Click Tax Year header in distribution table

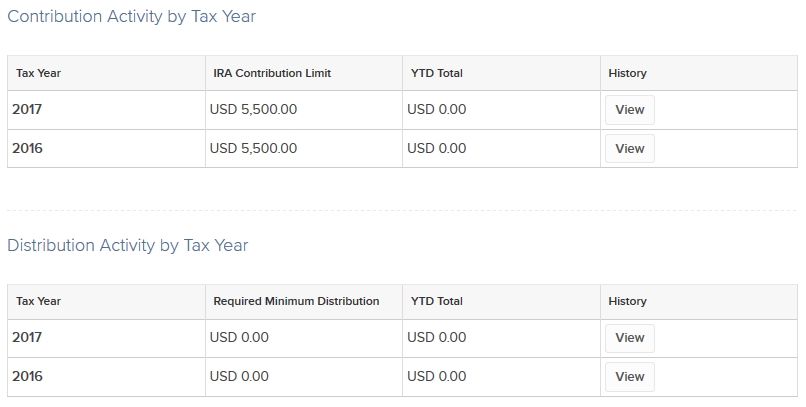39,301
